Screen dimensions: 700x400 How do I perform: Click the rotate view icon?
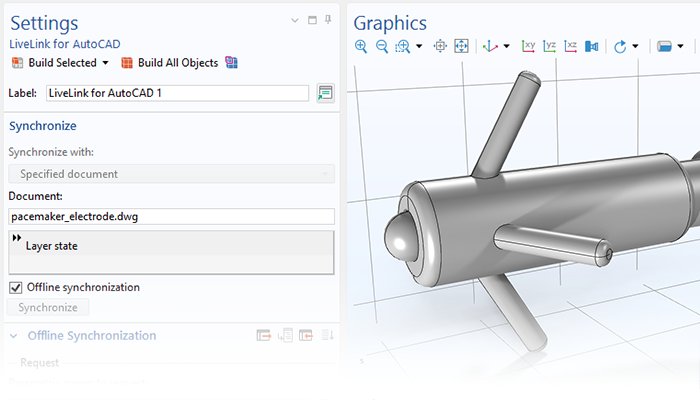(x=620, y=46)
